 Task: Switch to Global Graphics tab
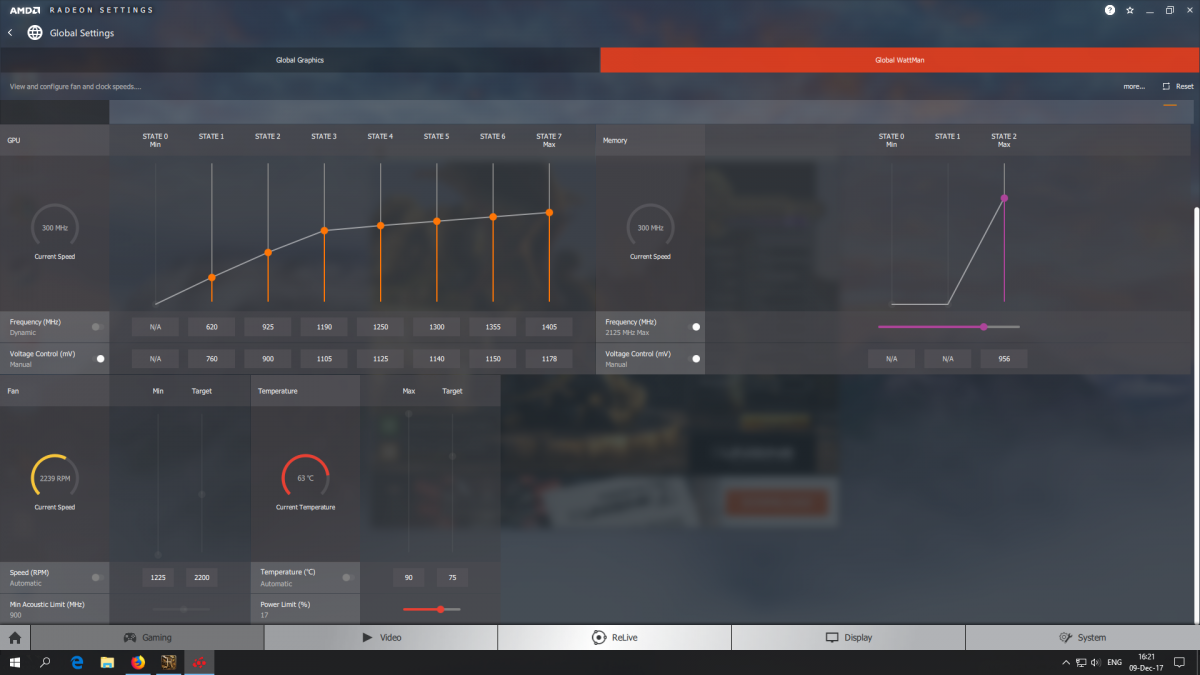[300, 60]
